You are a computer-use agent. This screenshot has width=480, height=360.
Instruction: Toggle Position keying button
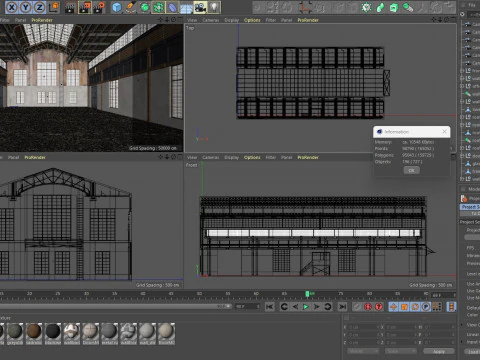tap(393, 307)
